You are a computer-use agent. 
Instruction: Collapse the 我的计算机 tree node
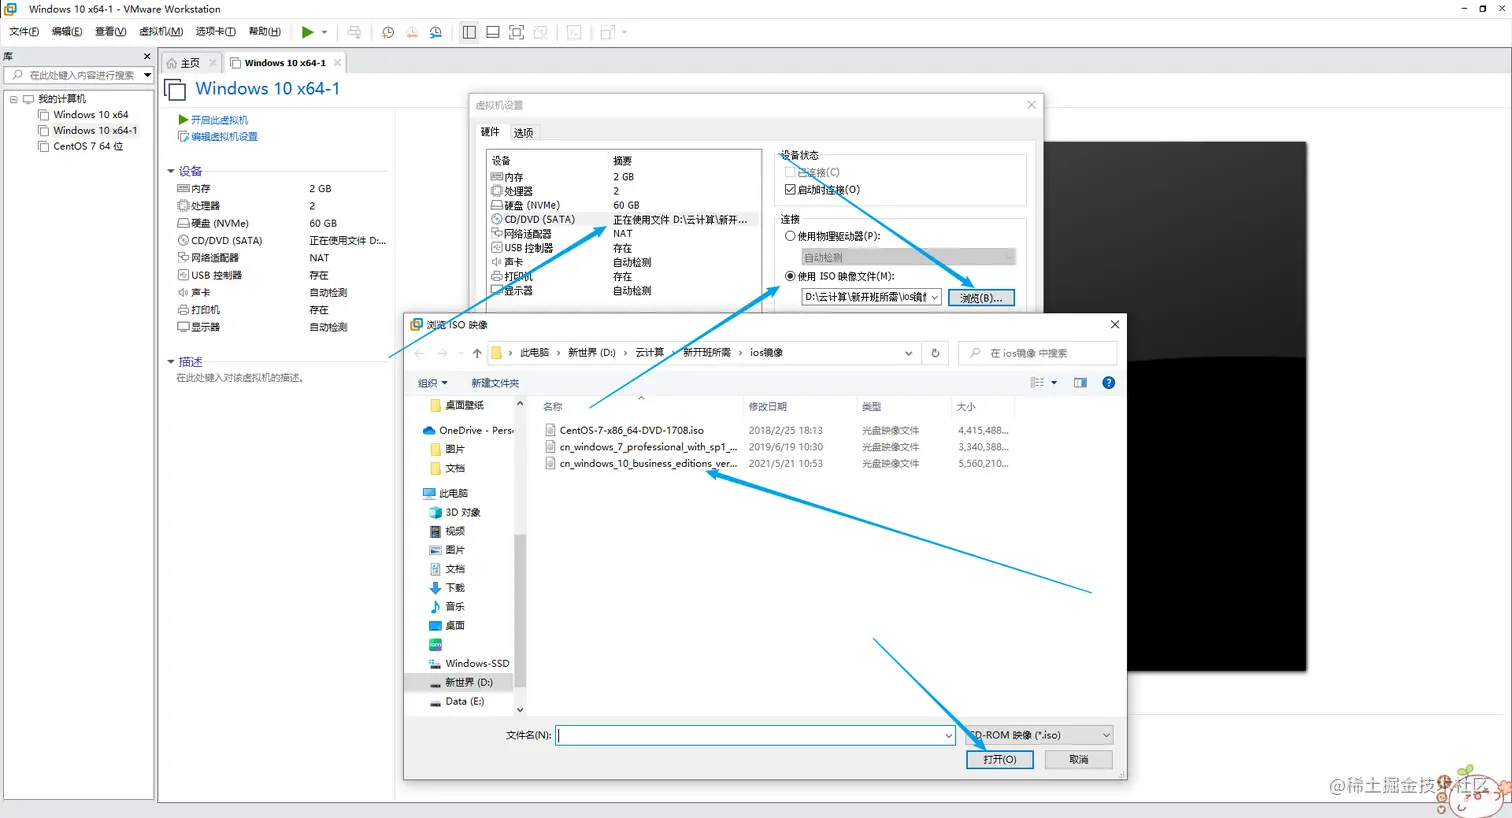[14, 99]
